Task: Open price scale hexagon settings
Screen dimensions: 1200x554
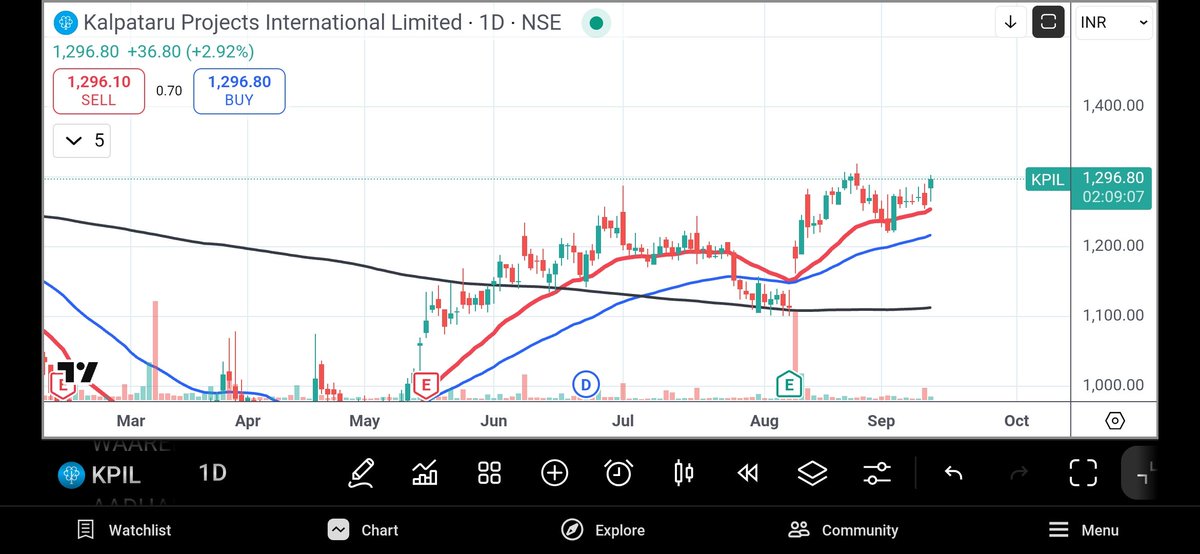Action: 1115,420
